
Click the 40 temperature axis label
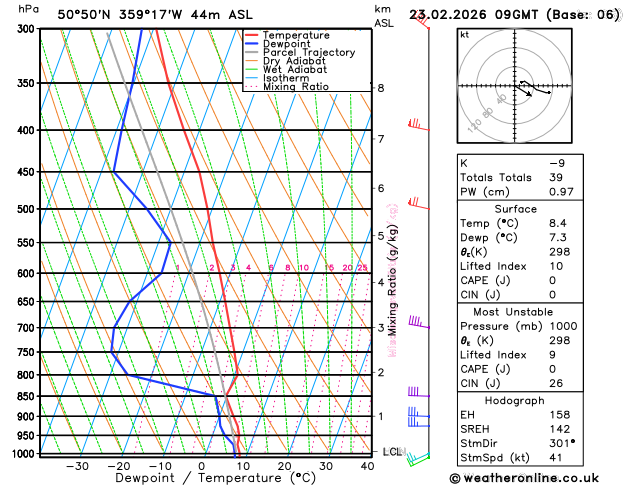click(x=367, y=466)
